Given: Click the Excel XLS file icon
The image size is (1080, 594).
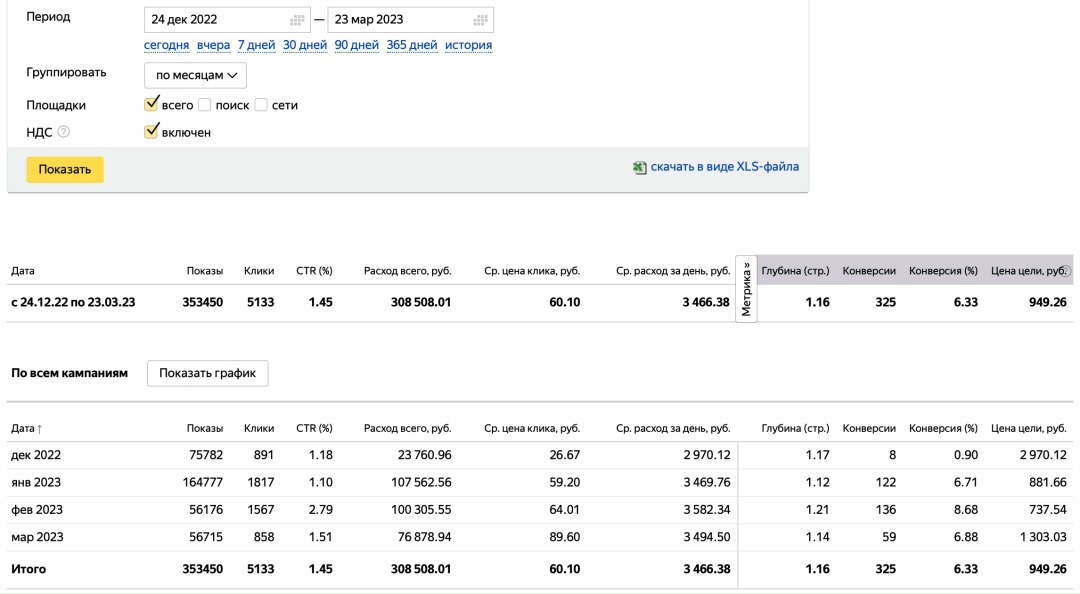Looking at the screenshot, I should 640,167.
